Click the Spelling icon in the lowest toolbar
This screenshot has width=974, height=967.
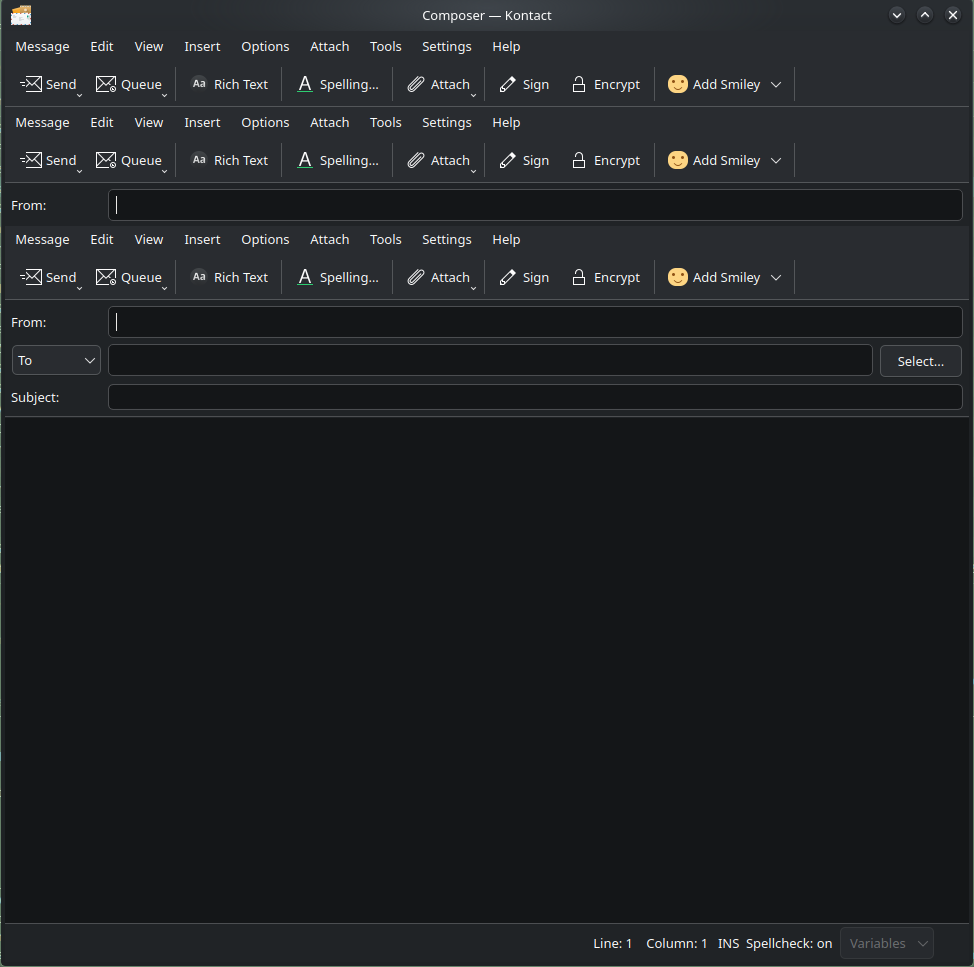(305, 278)
